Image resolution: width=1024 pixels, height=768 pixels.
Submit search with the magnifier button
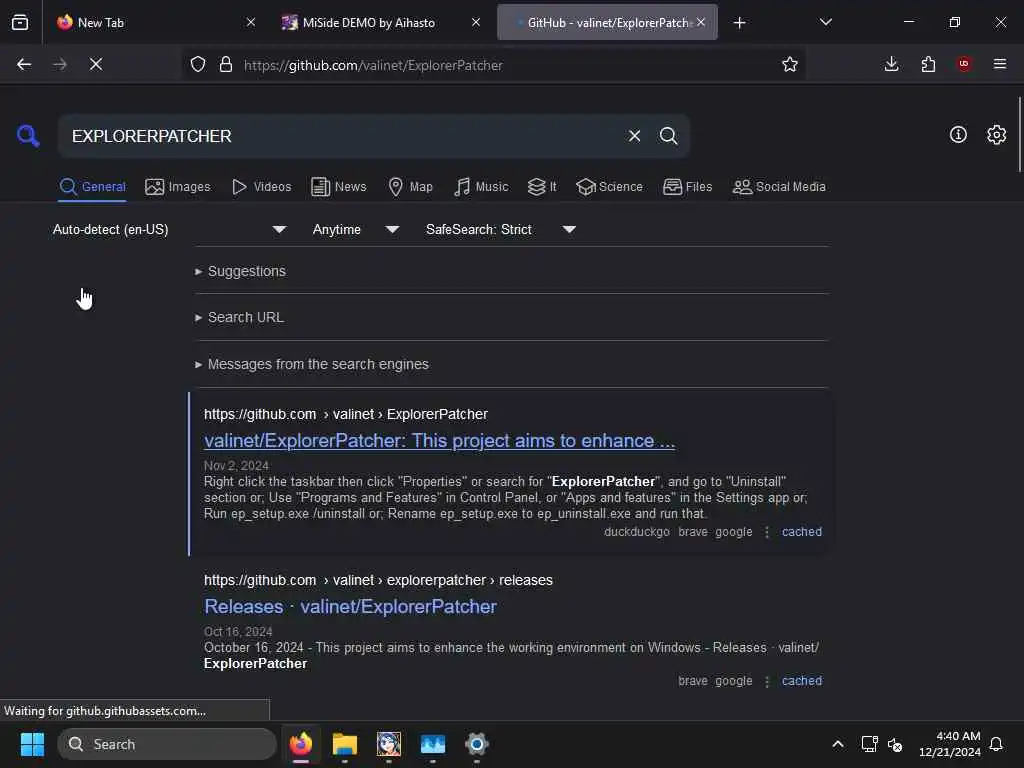(668, 136)
